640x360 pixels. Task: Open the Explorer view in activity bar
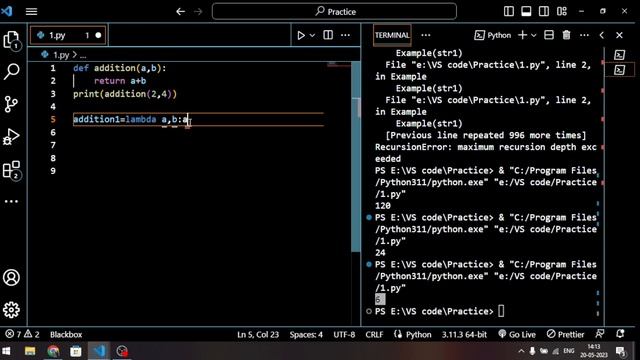tap(11, 40)
